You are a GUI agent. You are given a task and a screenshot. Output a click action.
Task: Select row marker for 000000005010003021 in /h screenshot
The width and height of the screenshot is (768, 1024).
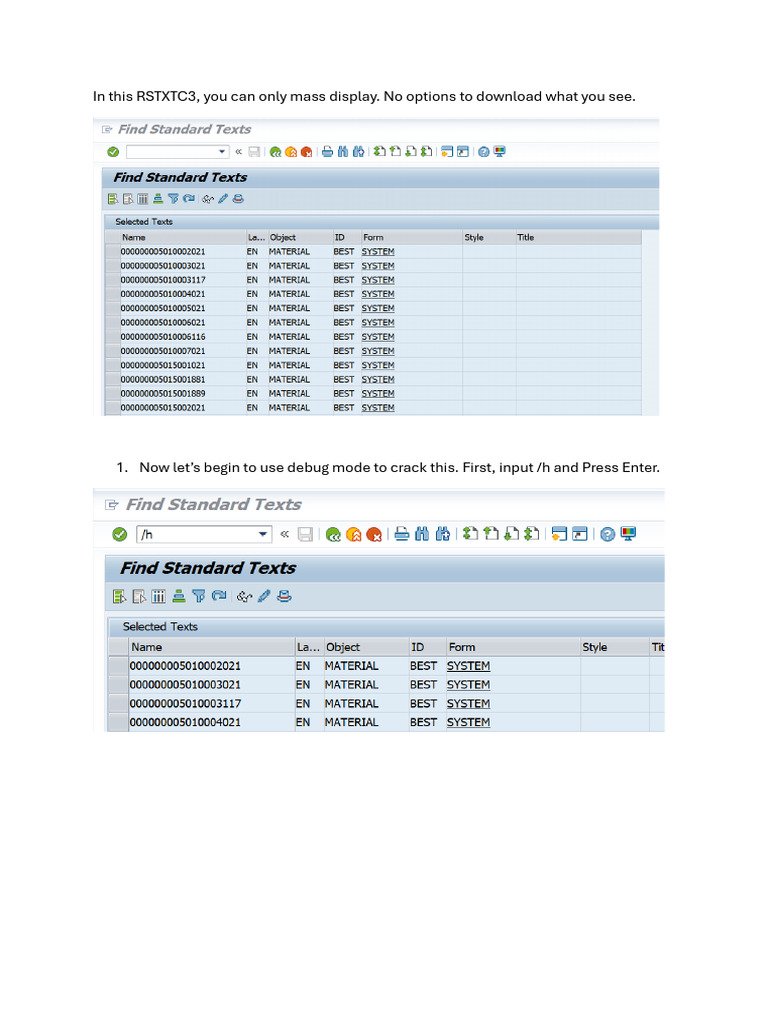[118, 685]
